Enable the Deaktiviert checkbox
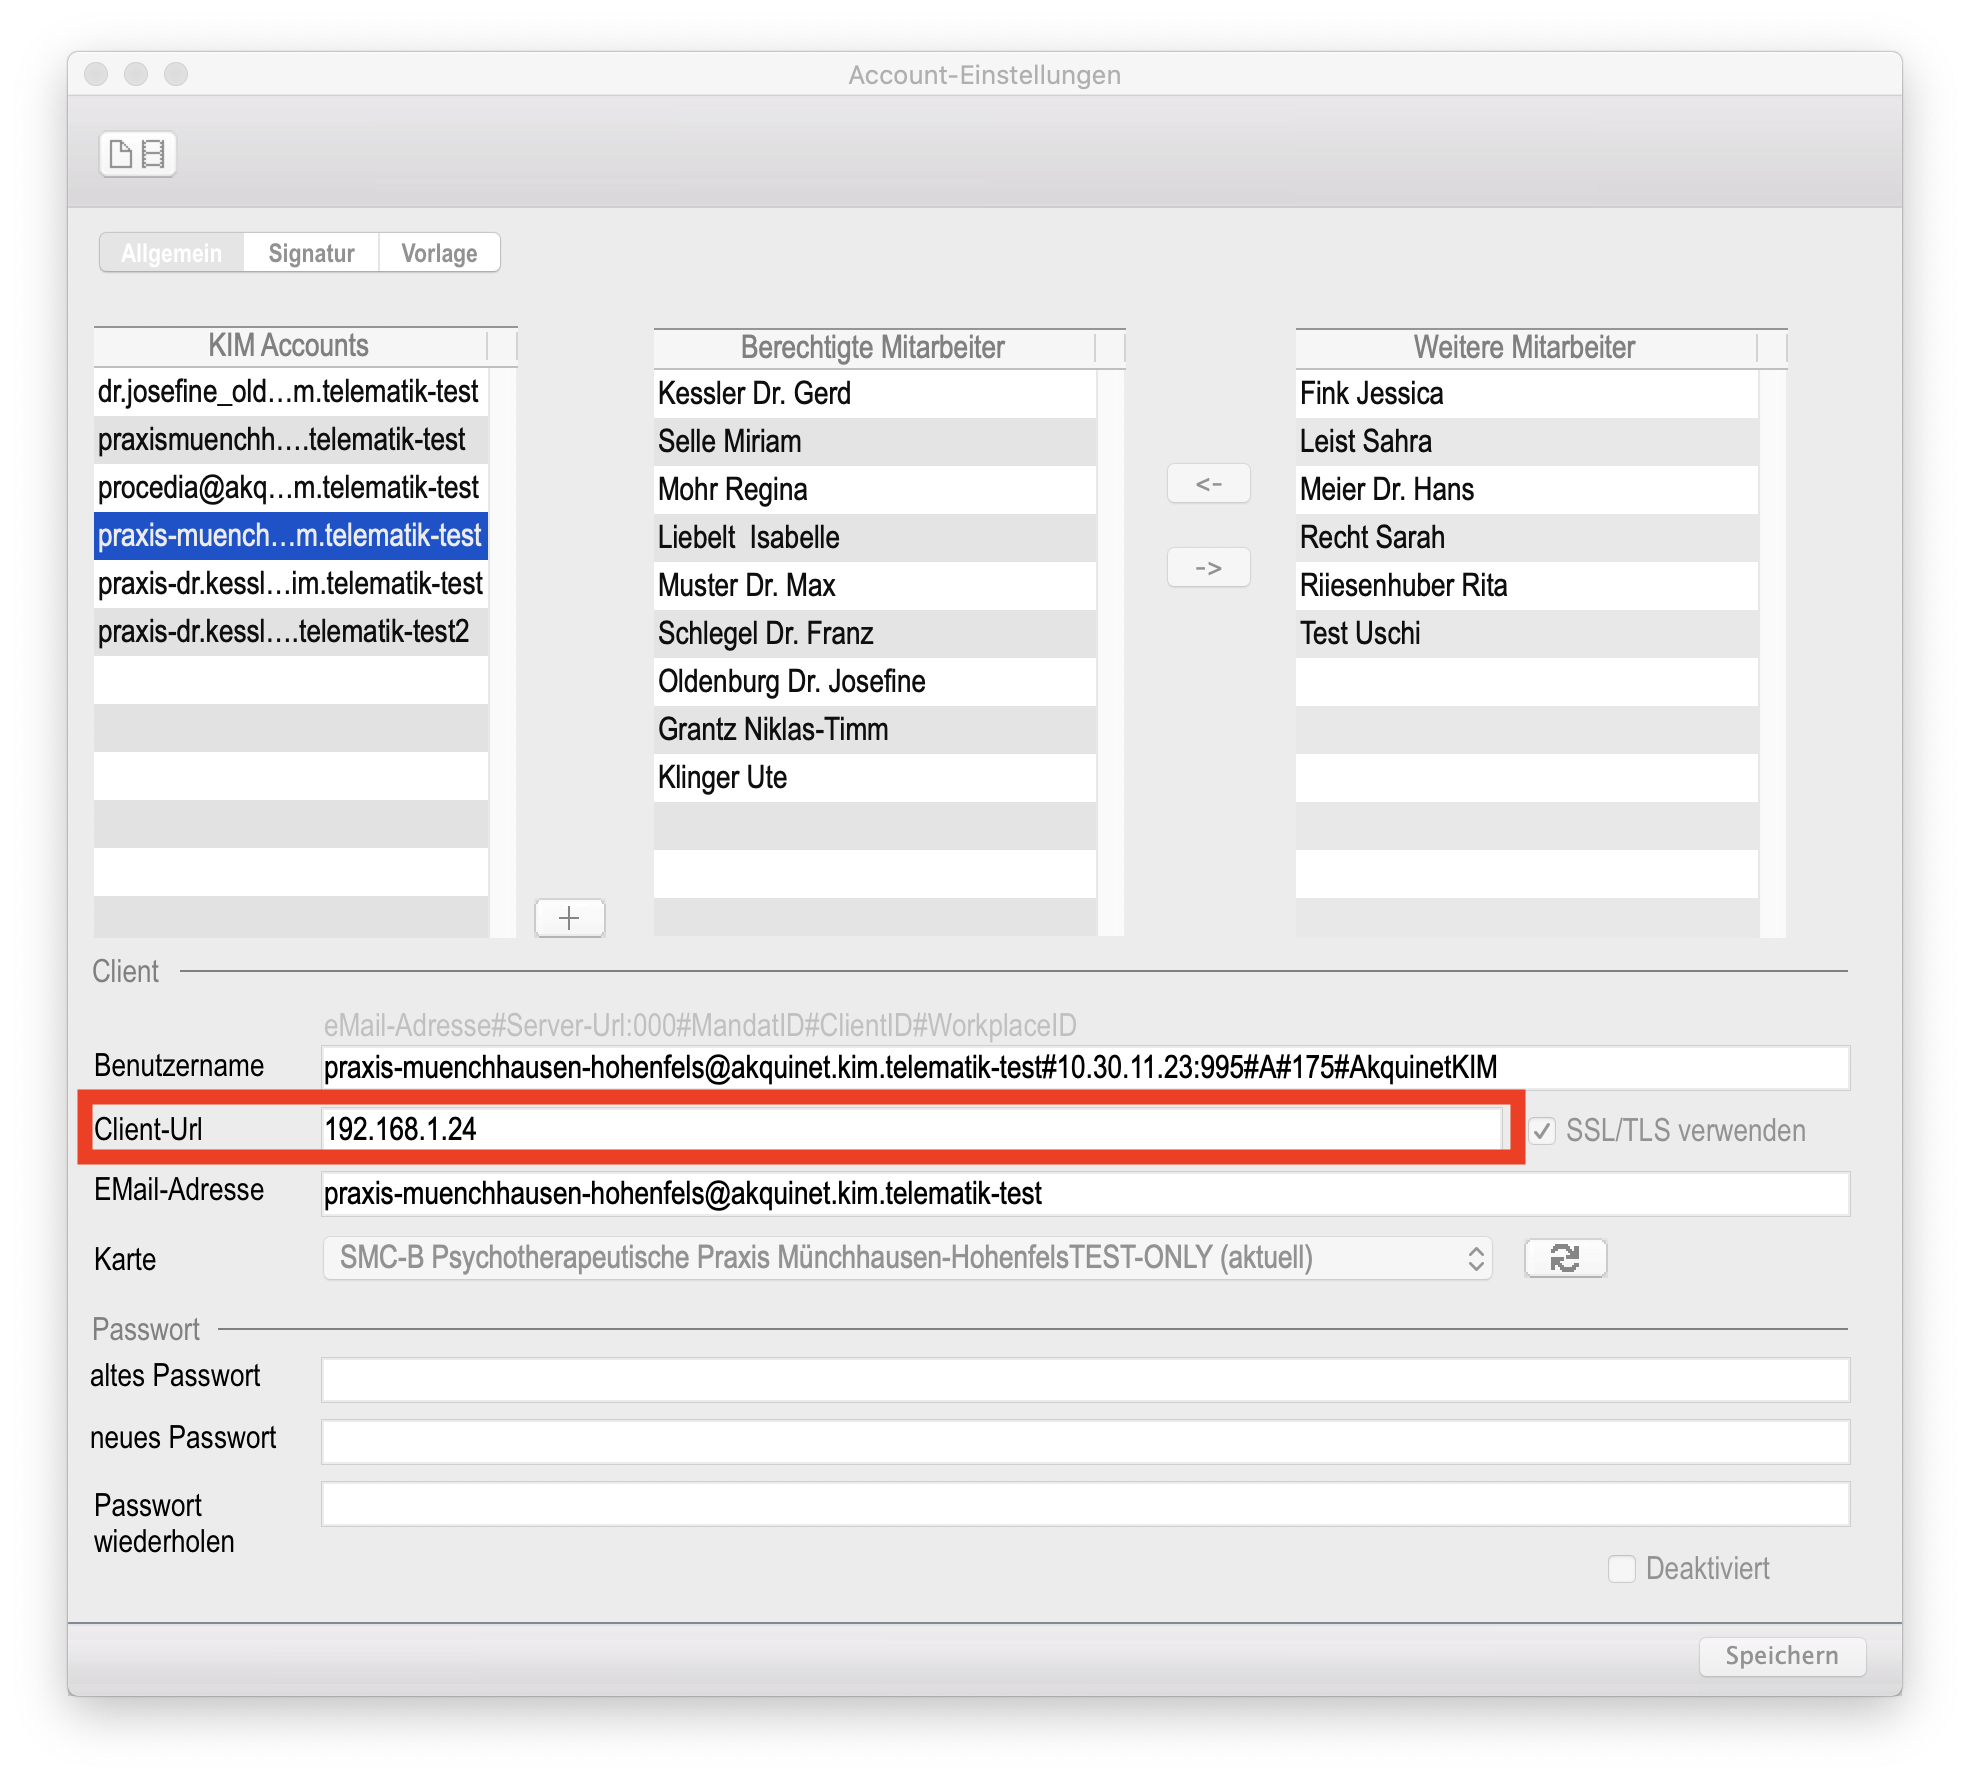This screenshot has width=1970, height=1780. pyautogui.click(x=1621, y=1568)
